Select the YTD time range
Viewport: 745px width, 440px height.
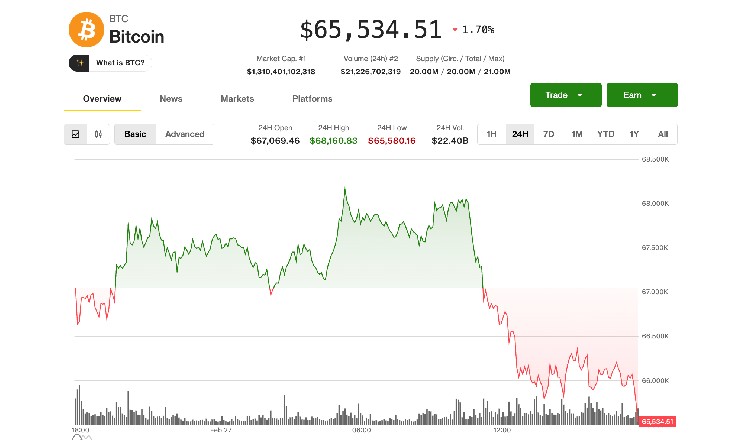pyautogui.click(x=606, y=134)
